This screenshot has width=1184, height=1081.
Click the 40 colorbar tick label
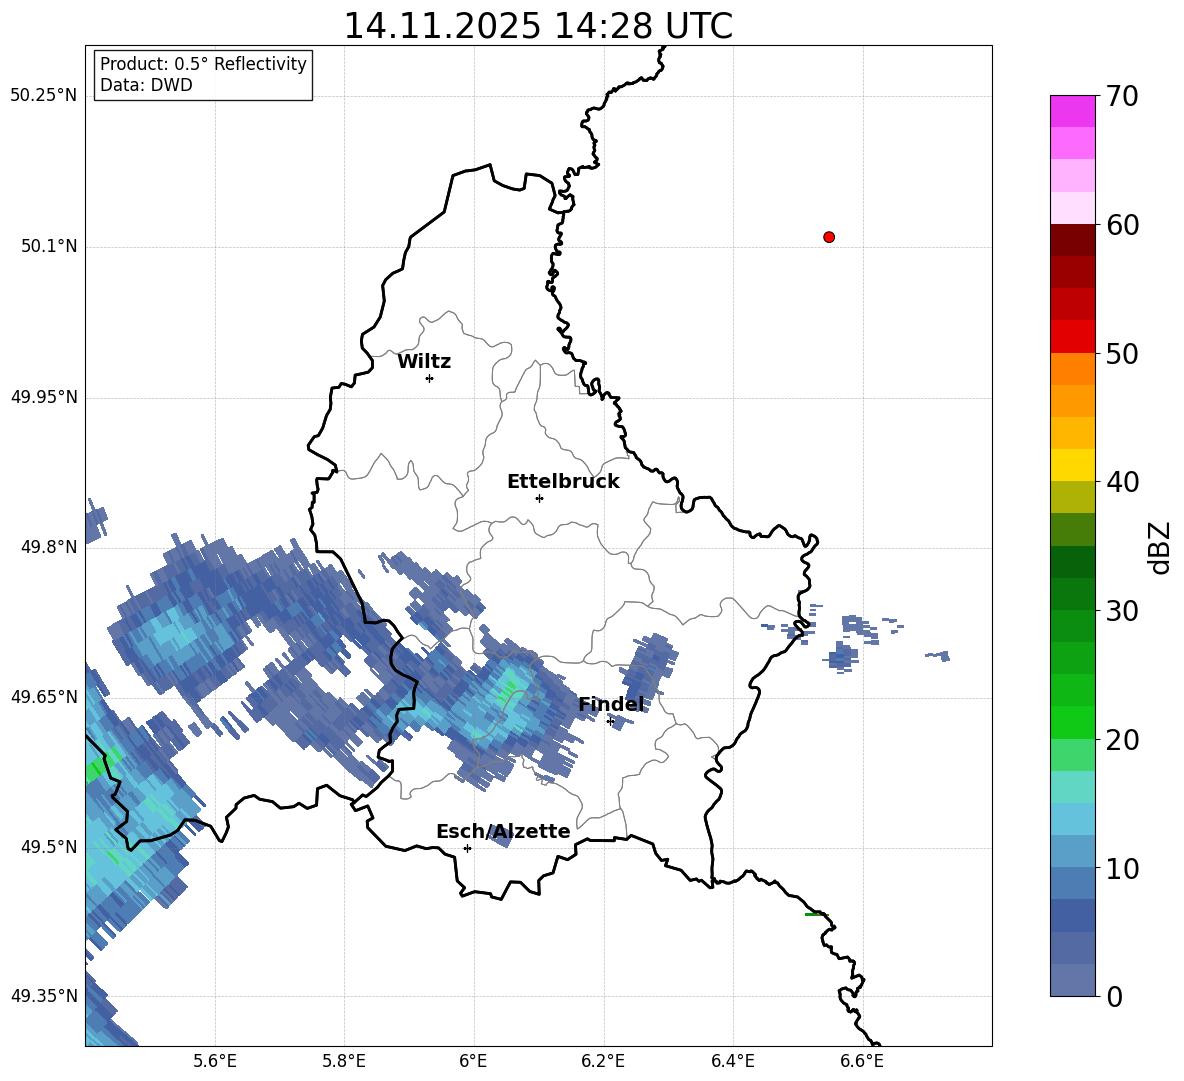point(1122,482)
